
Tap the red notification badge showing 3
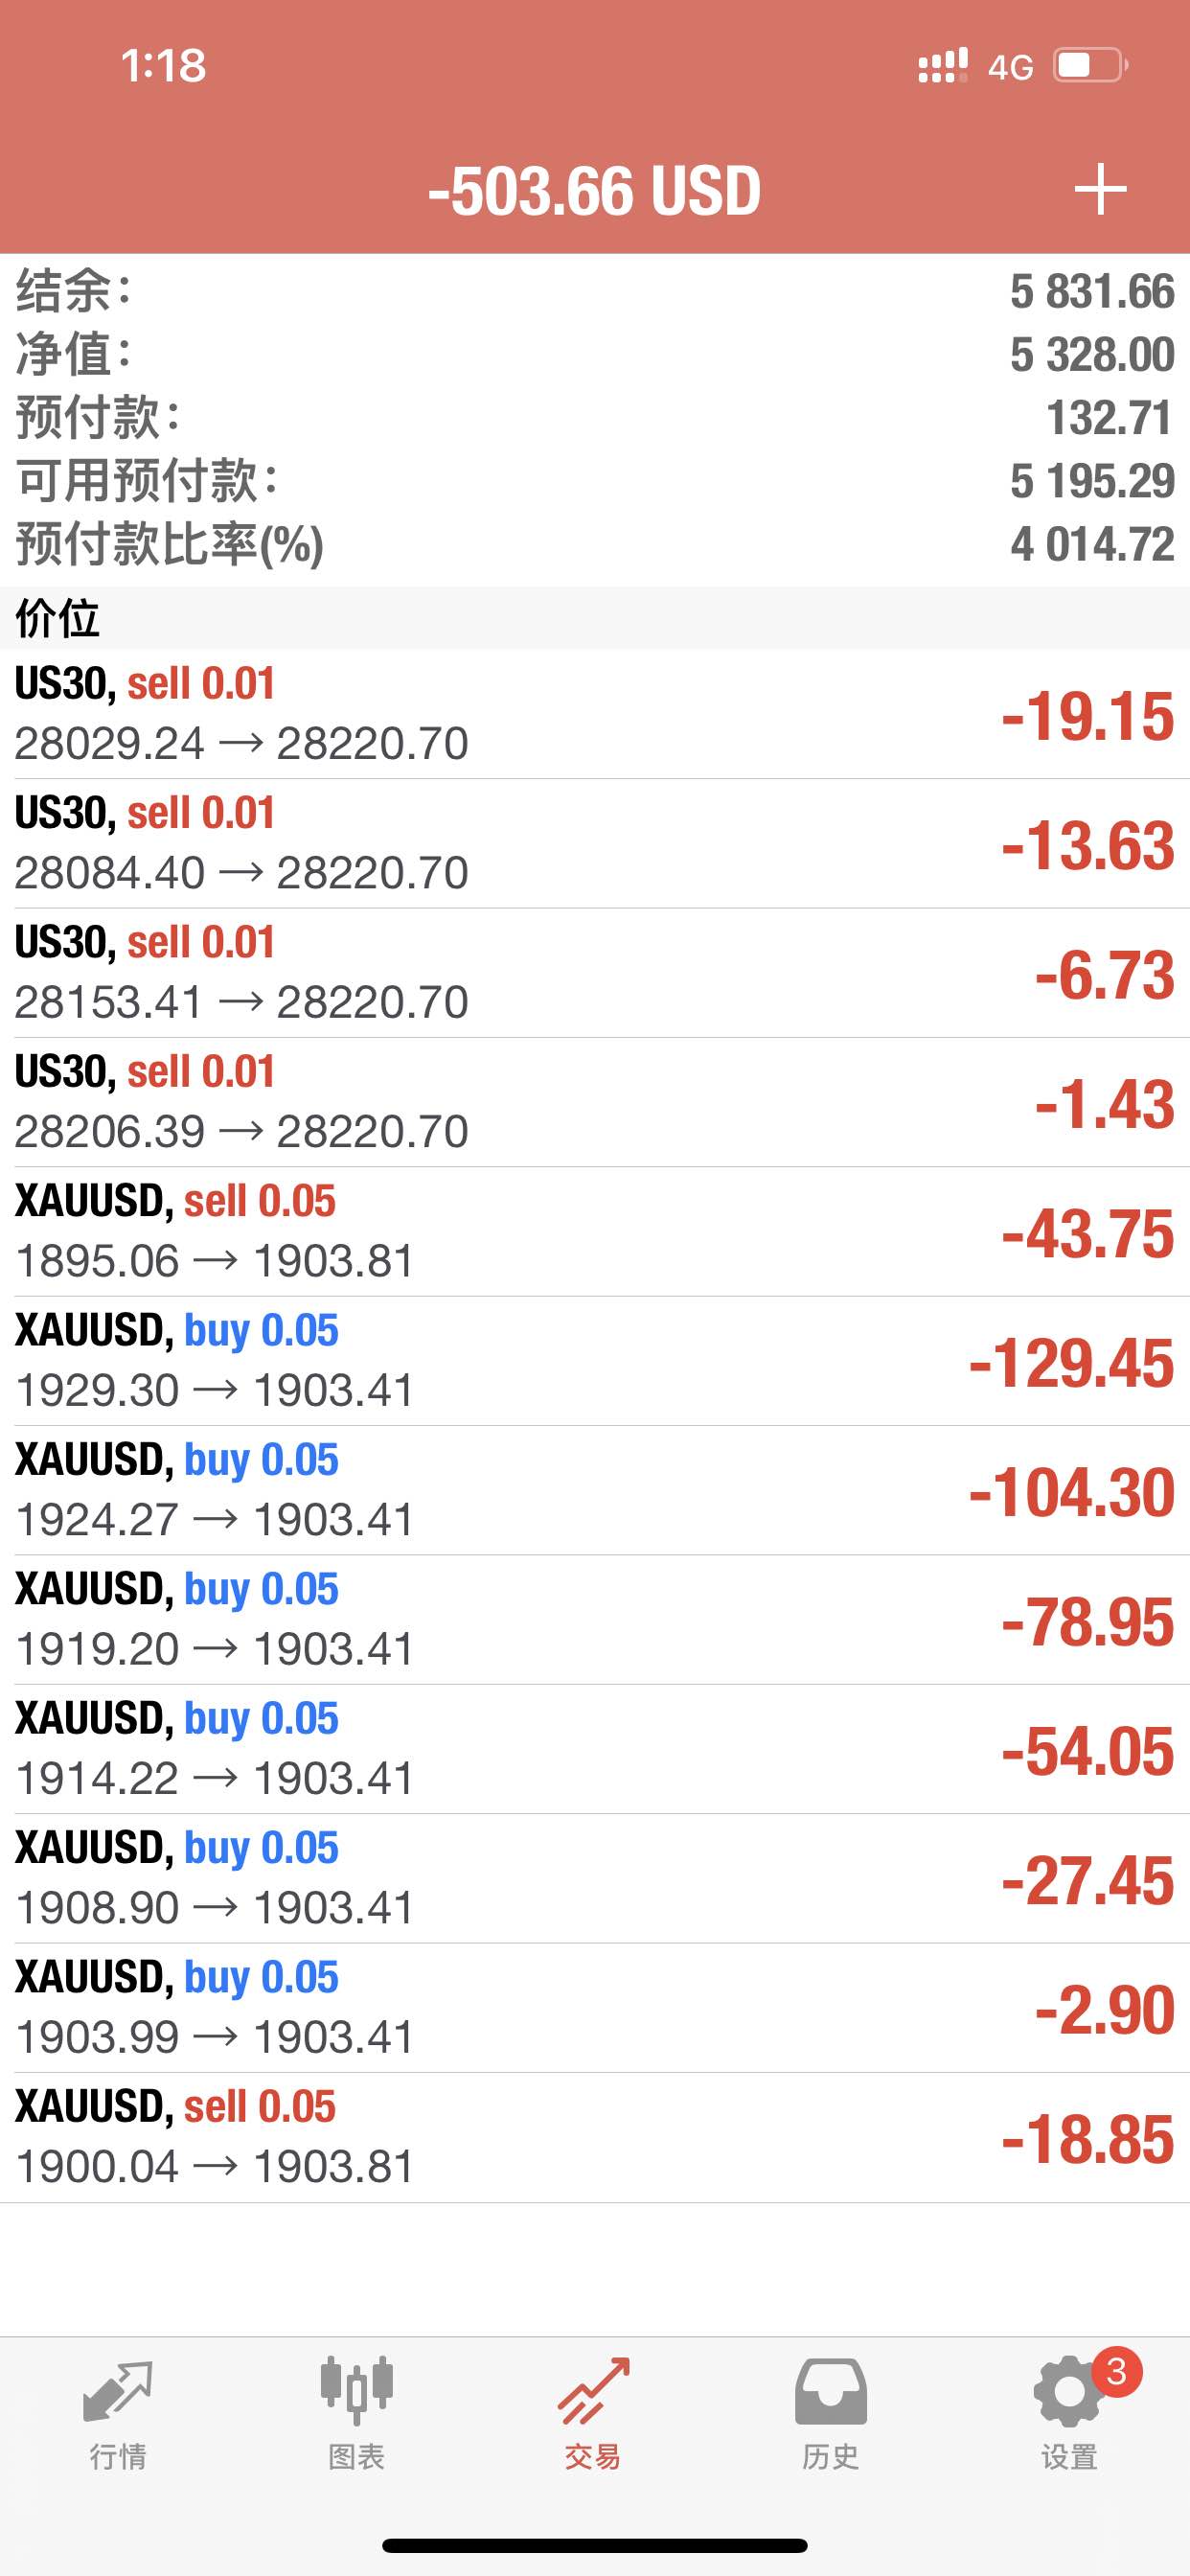click(x=1117, y=2371)
